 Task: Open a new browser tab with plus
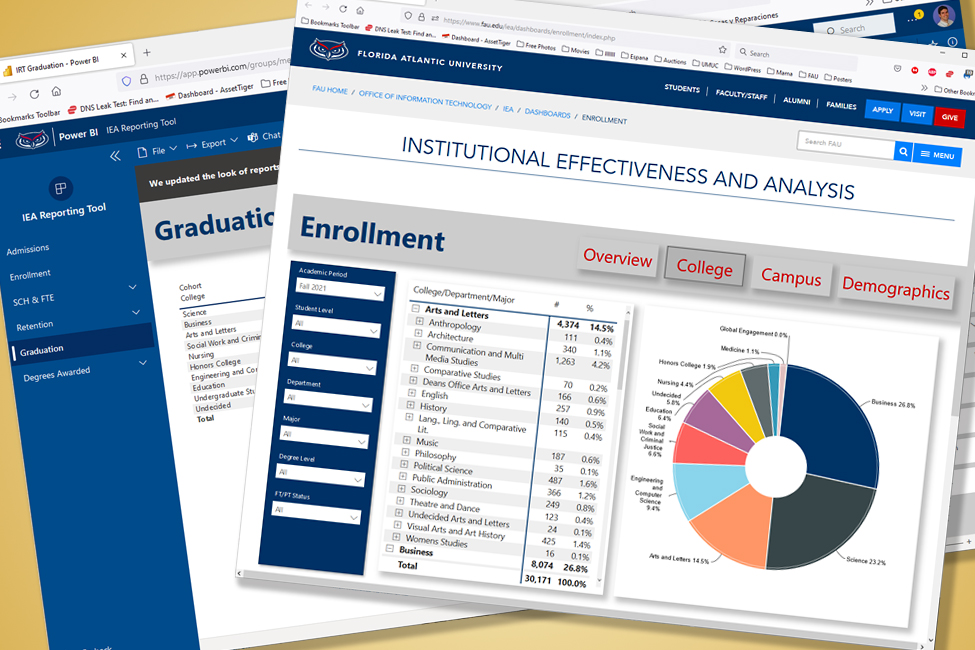pos(146,52)
